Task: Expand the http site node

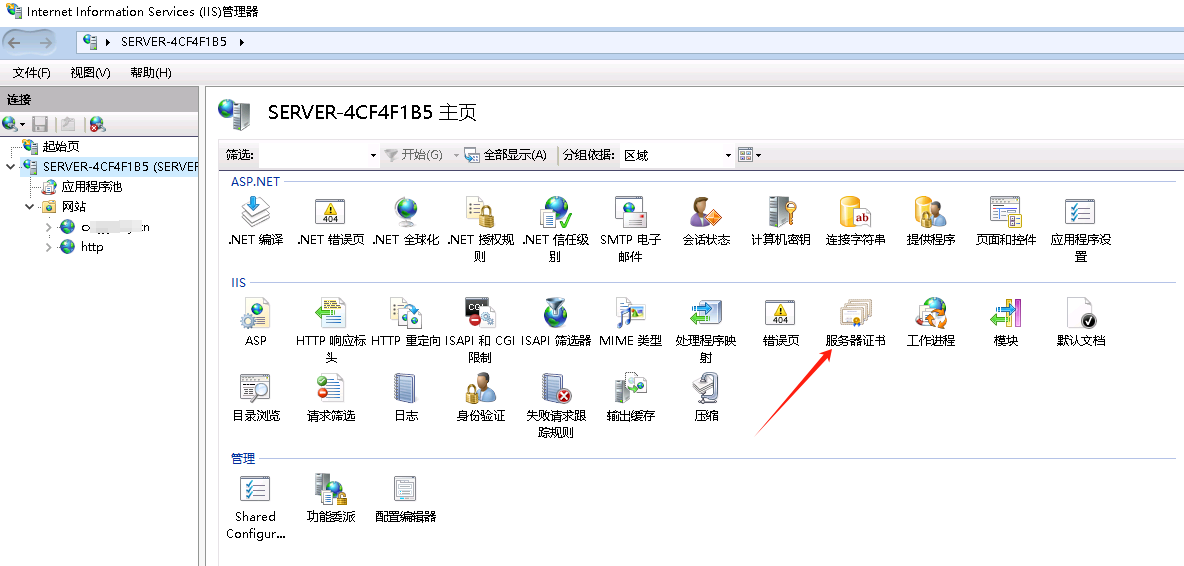Action: [x=49, y=247]
